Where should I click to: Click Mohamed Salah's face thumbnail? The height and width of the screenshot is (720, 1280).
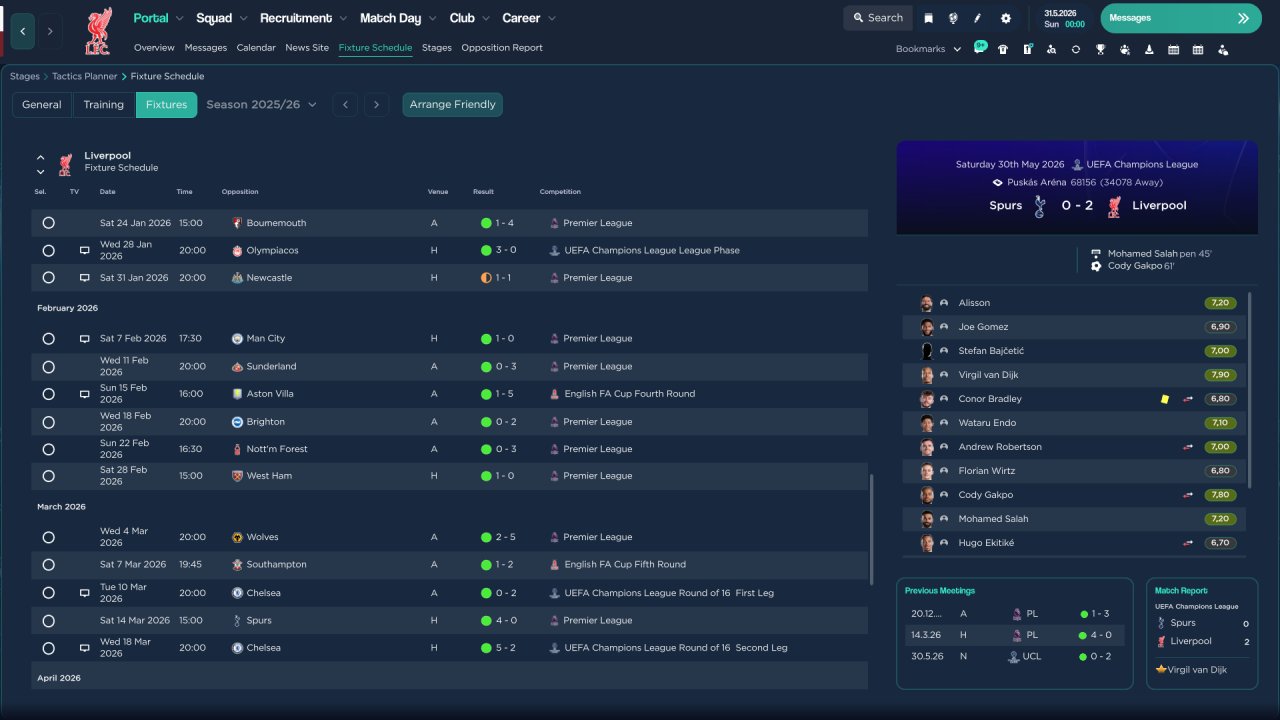(x=927, y=519)
